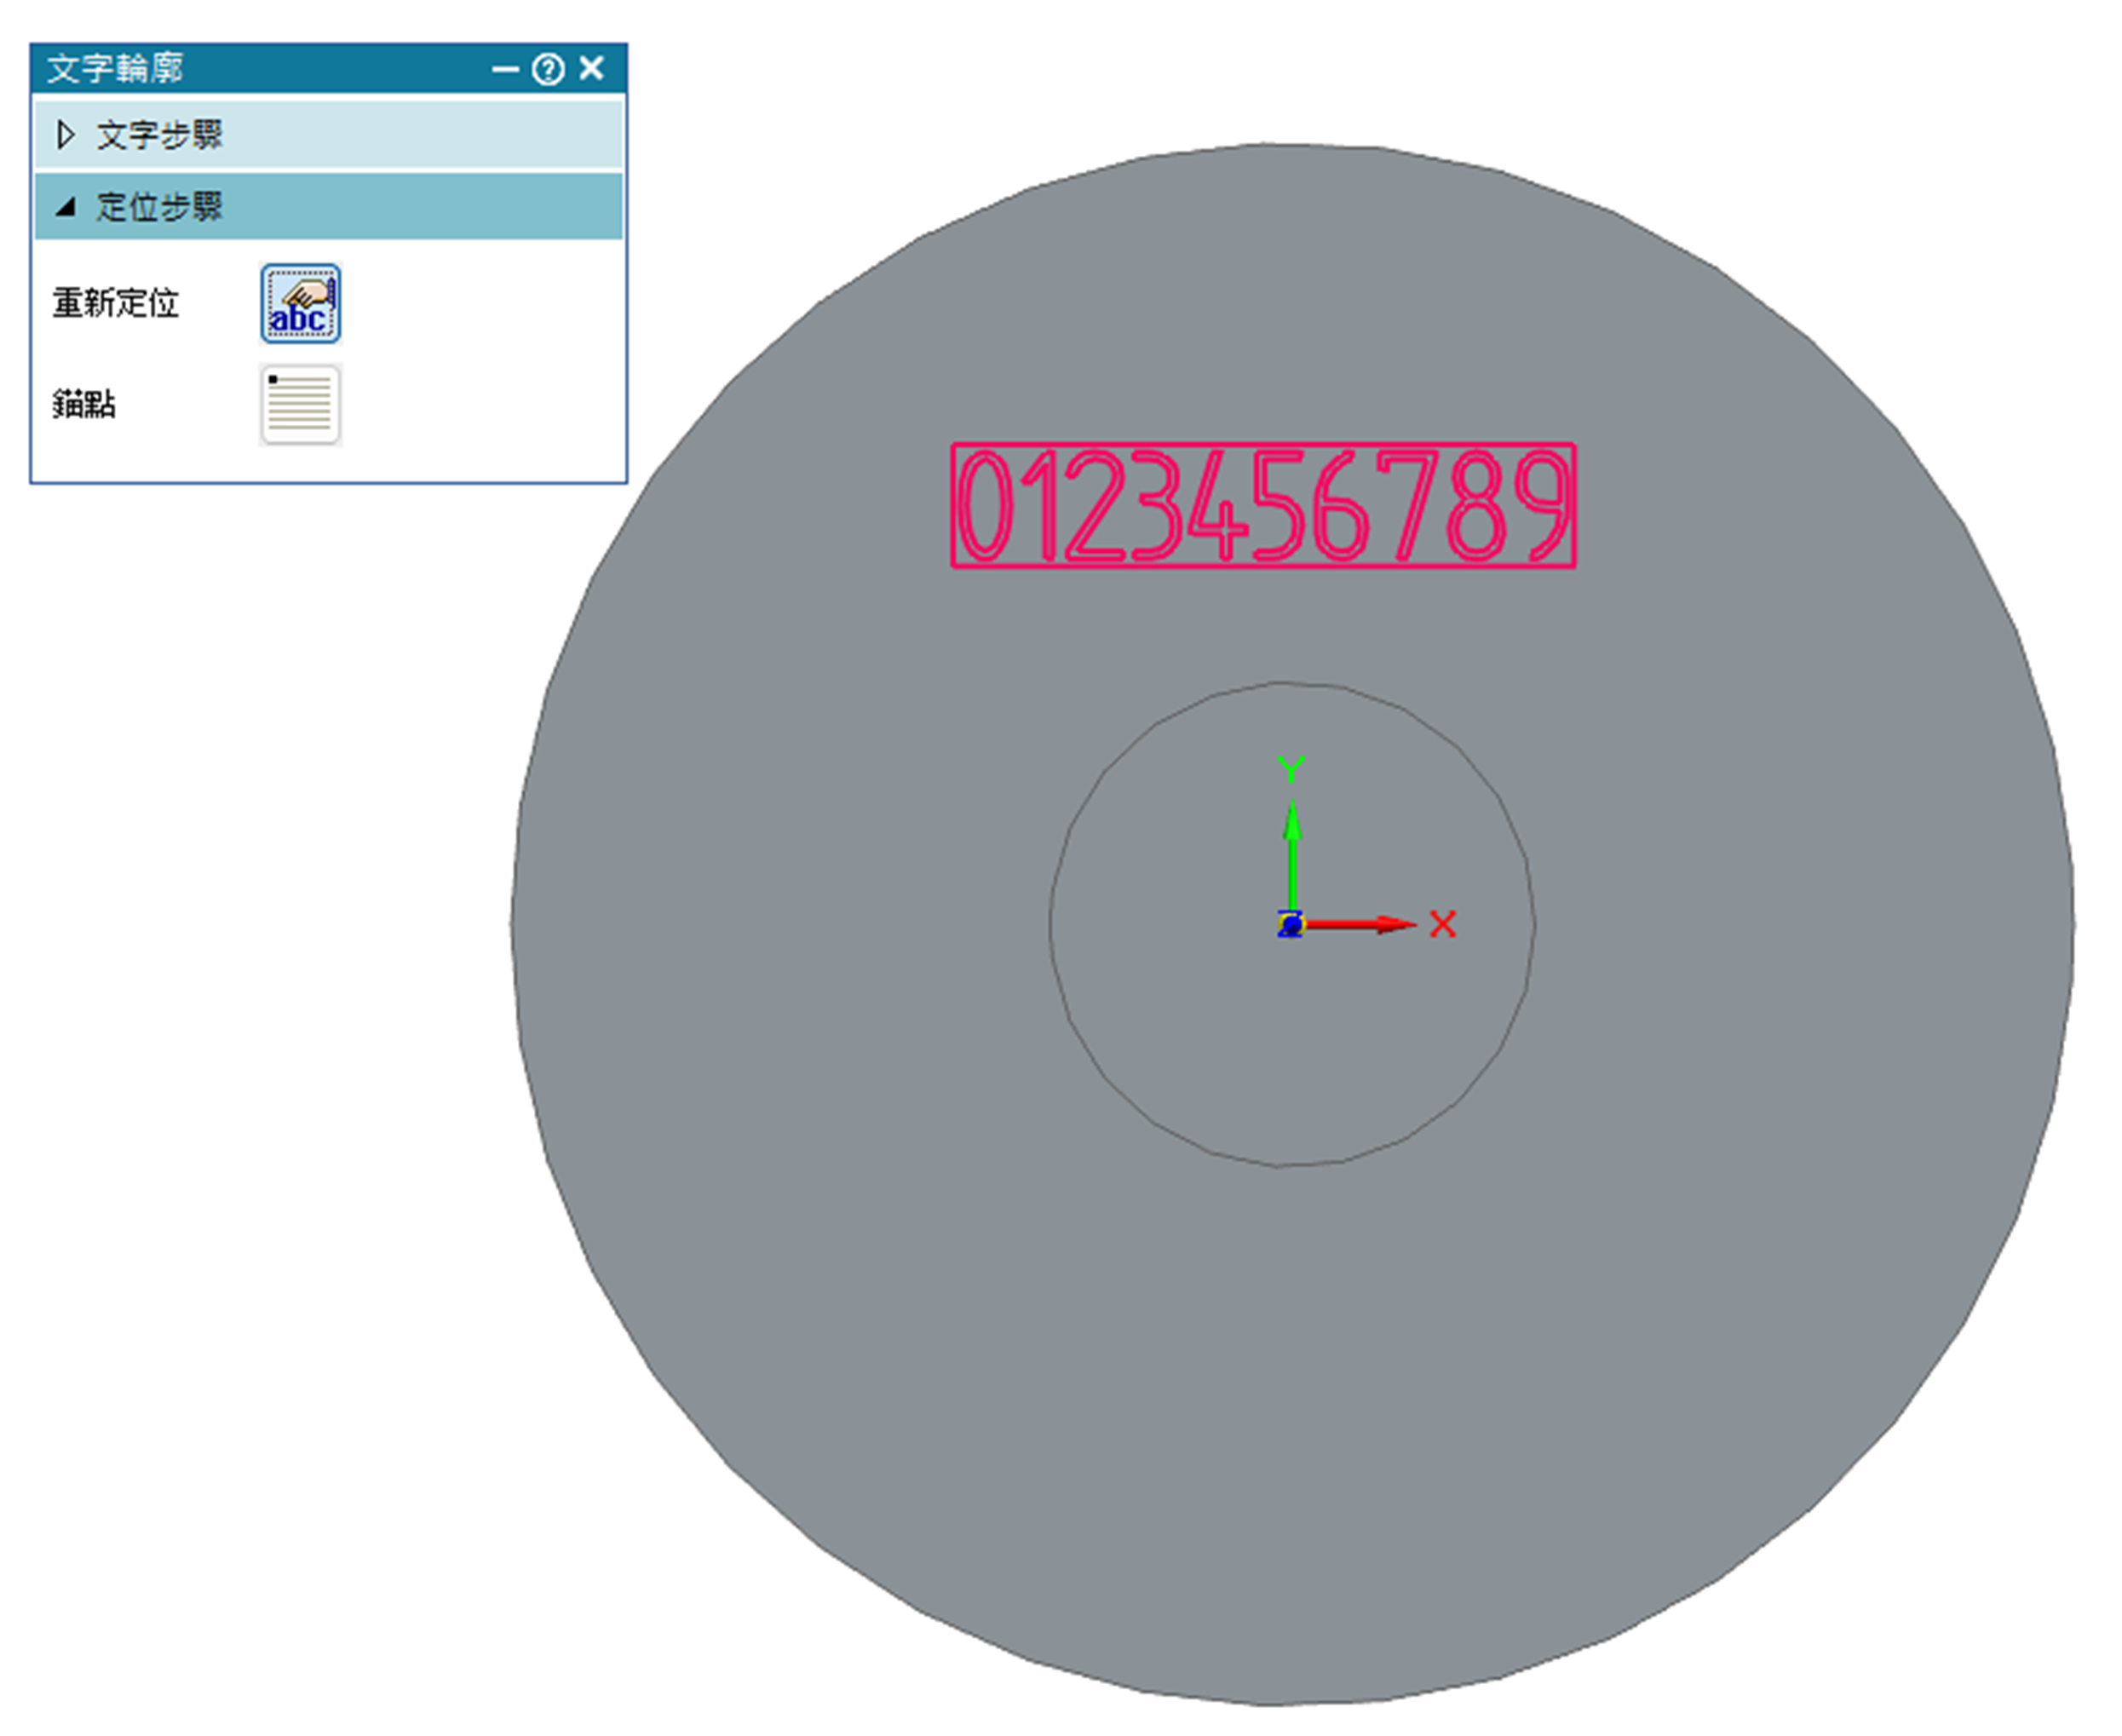Open help in 文字輪廓 dialog
The width and height of the screenshot is (2122, 1736).
click(x=548, y=69)
